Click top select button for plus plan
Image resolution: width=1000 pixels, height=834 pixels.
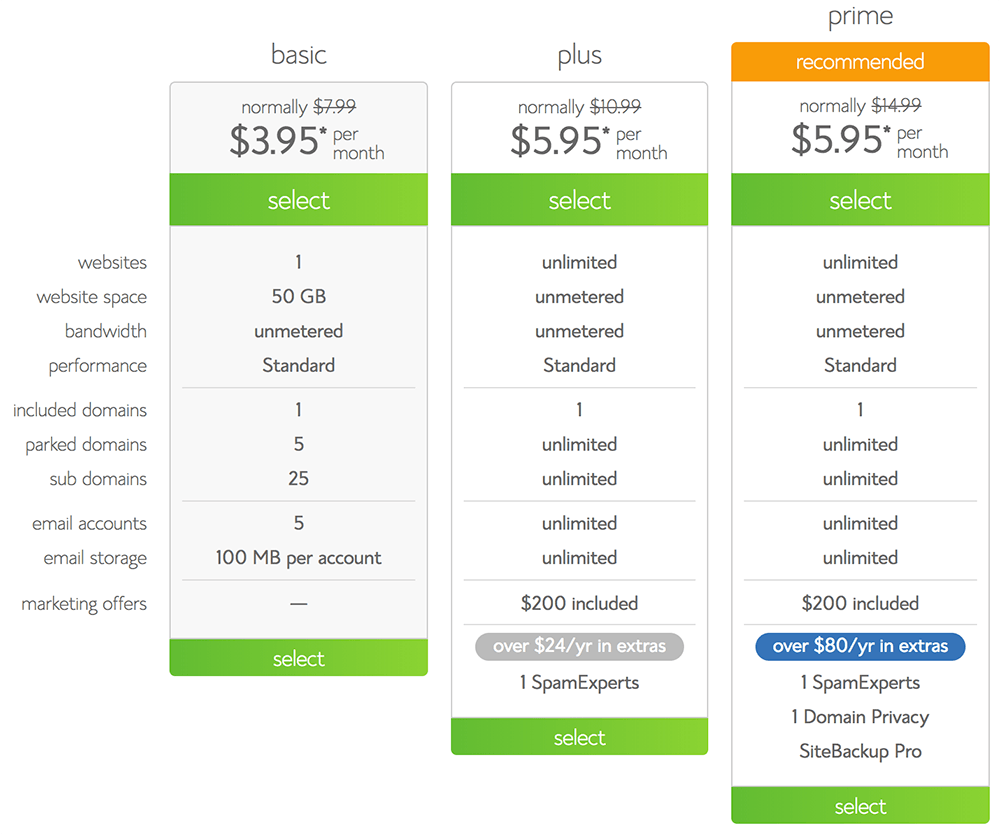pyautogui.click(x=579, y=200)
